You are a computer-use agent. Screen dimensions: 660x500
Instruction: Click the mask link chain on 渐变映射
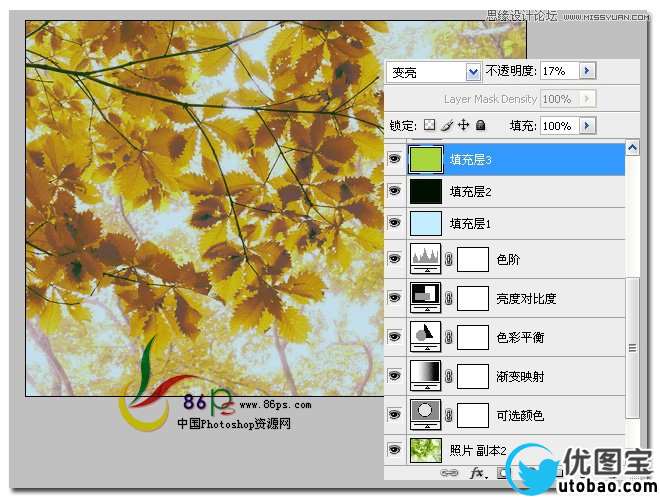449,376
